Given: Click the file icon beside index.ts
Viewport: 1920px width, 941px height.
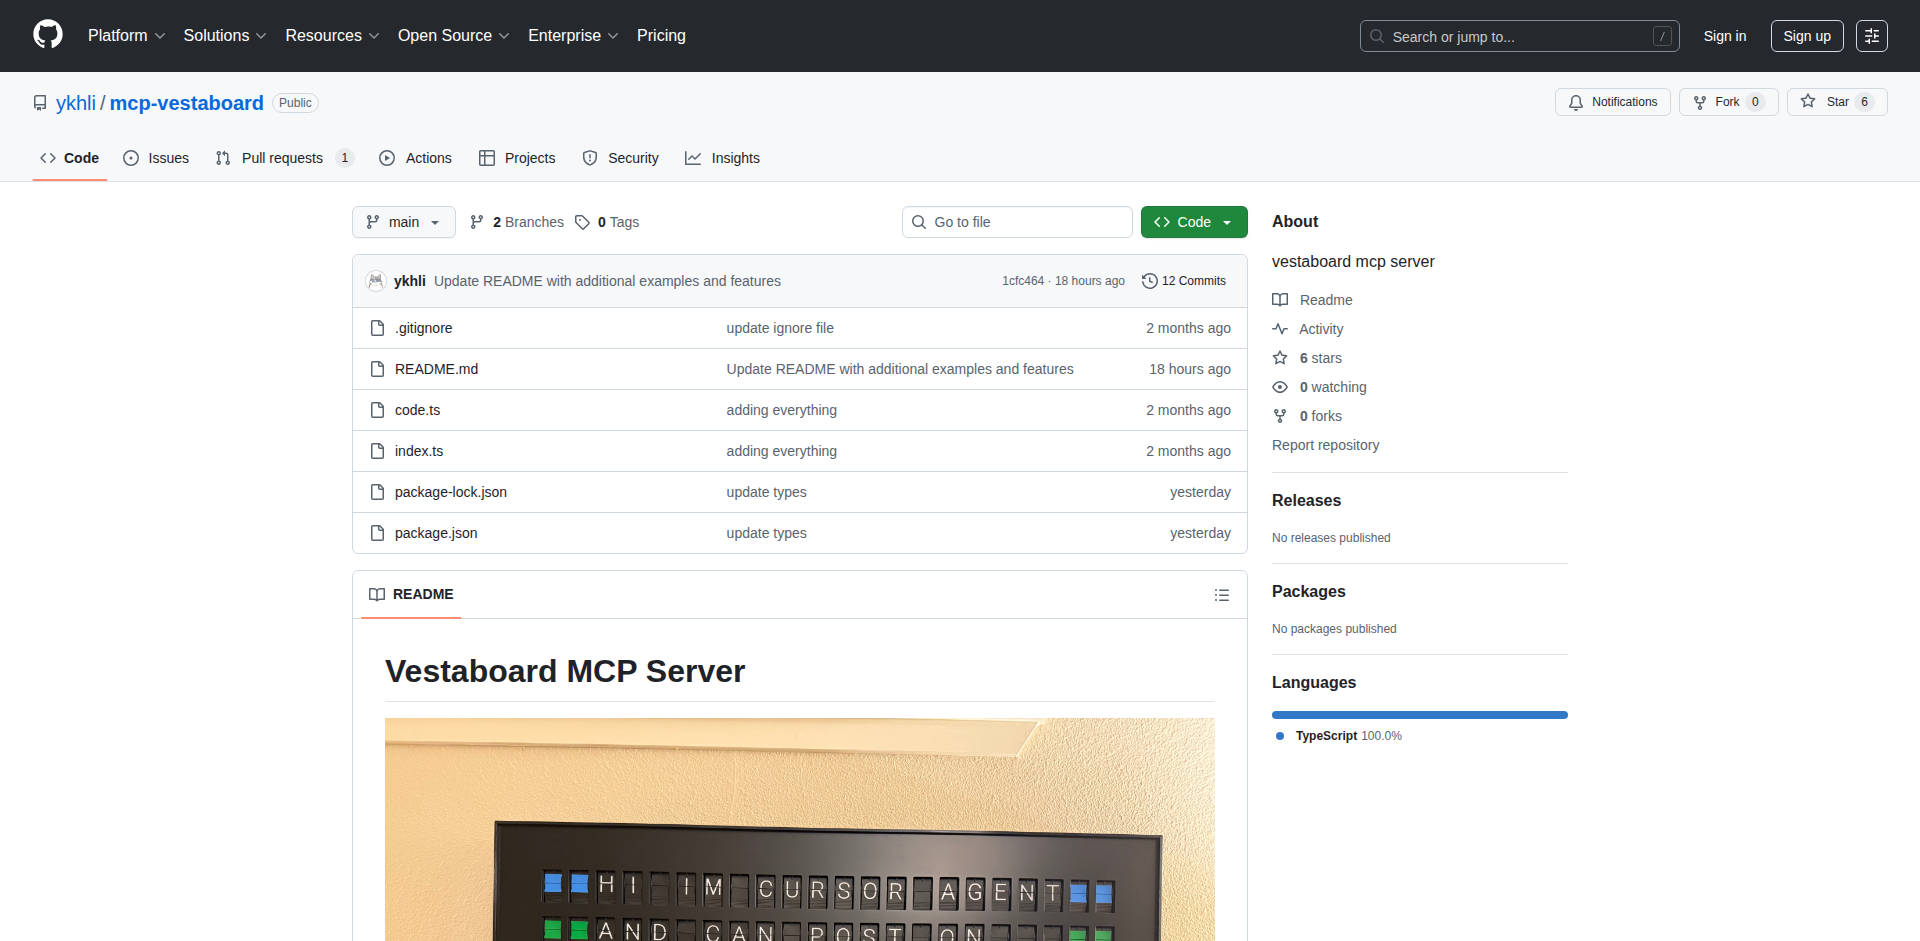Looking at the screenshot, I should click(x=377, y=451).
